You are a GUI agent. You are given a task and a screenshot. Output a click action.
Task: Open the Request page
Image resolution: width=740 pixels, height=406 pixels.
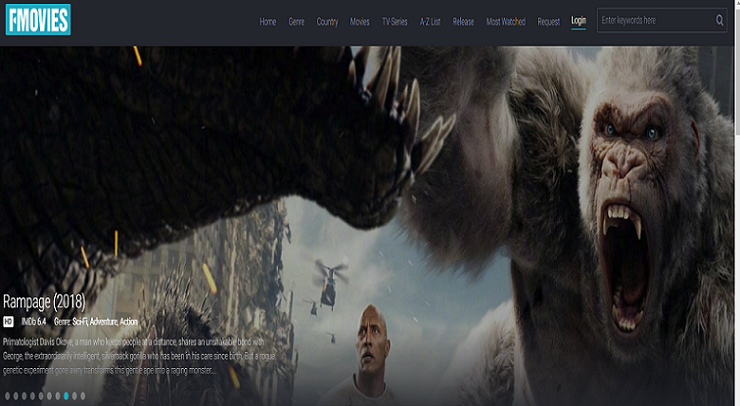click(548, 22)
